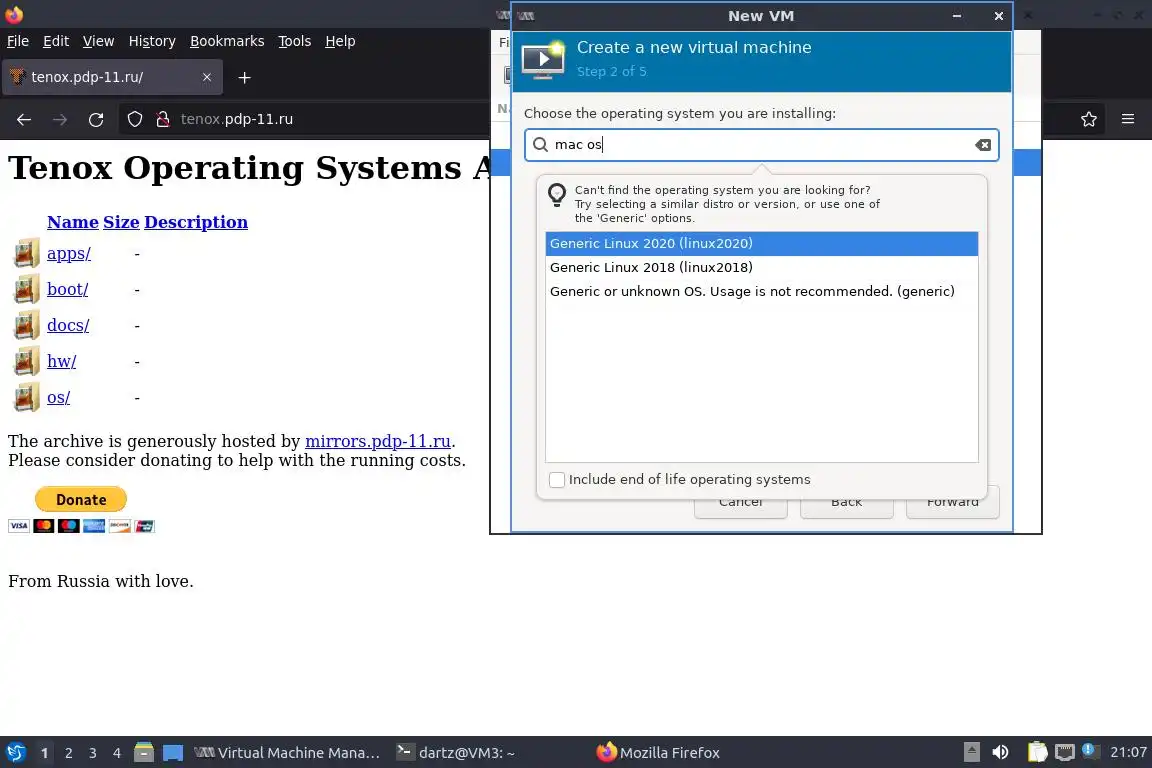This screenshot has width=1152, height=768.
Task: Sort listing by Description column
Action: (x=196, y=222)
